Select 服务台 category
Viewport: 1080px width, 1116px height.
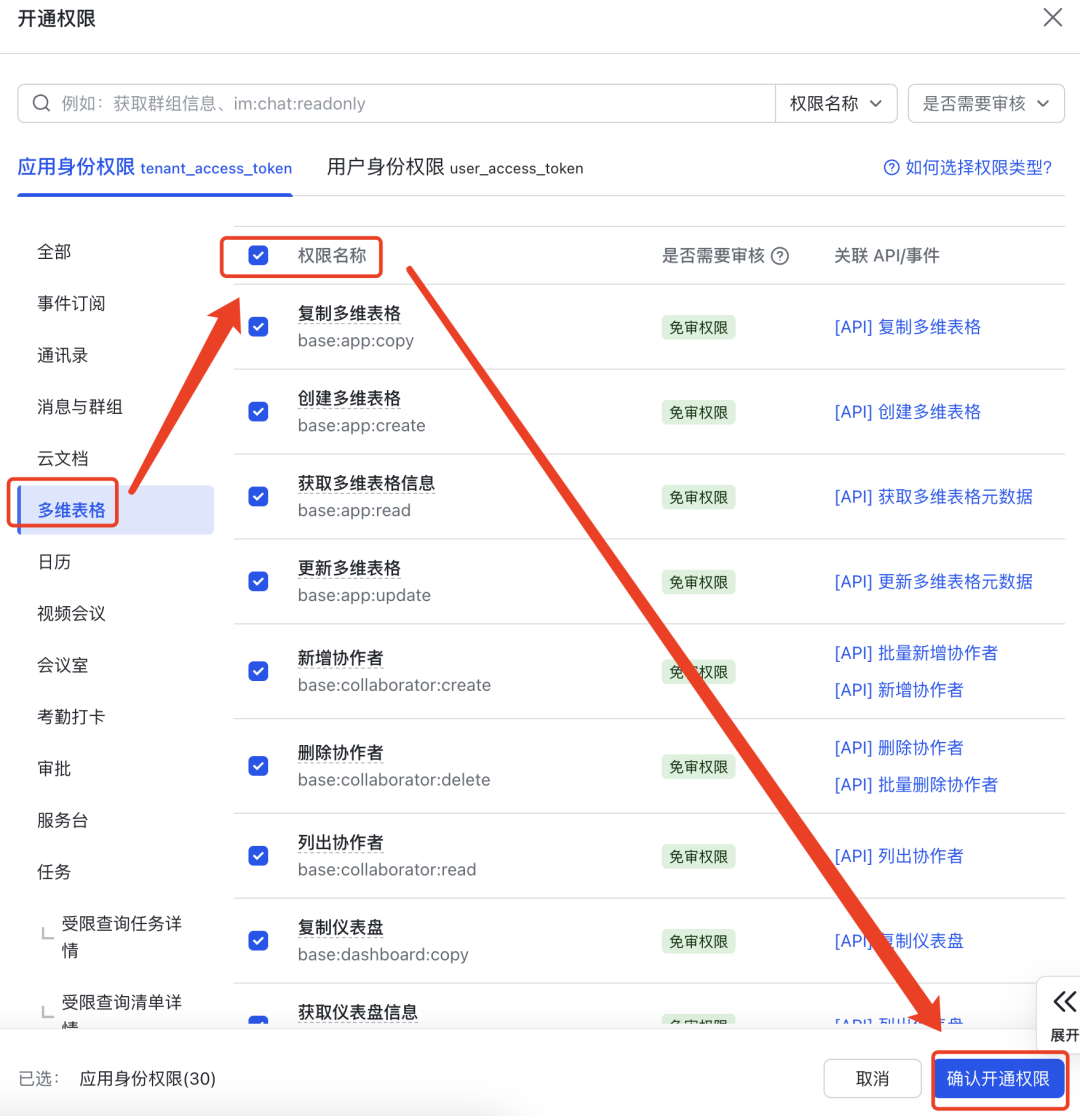(x=63, y=821)
